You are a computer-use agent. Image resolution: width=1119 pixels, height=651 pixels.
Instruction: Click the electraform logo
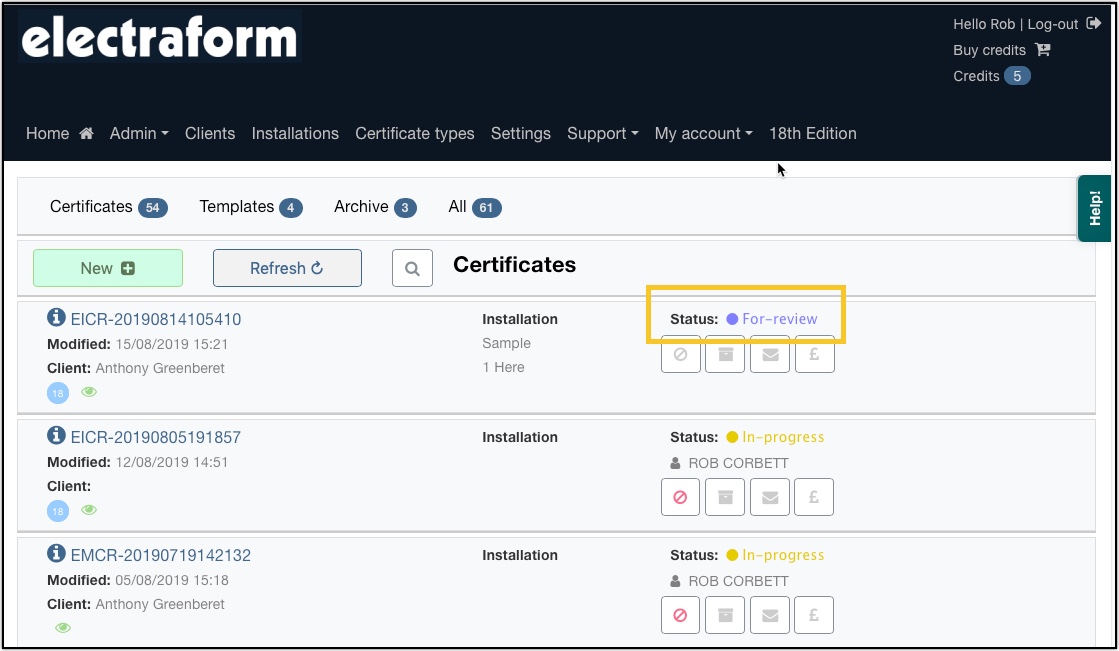tap(159, 37)
